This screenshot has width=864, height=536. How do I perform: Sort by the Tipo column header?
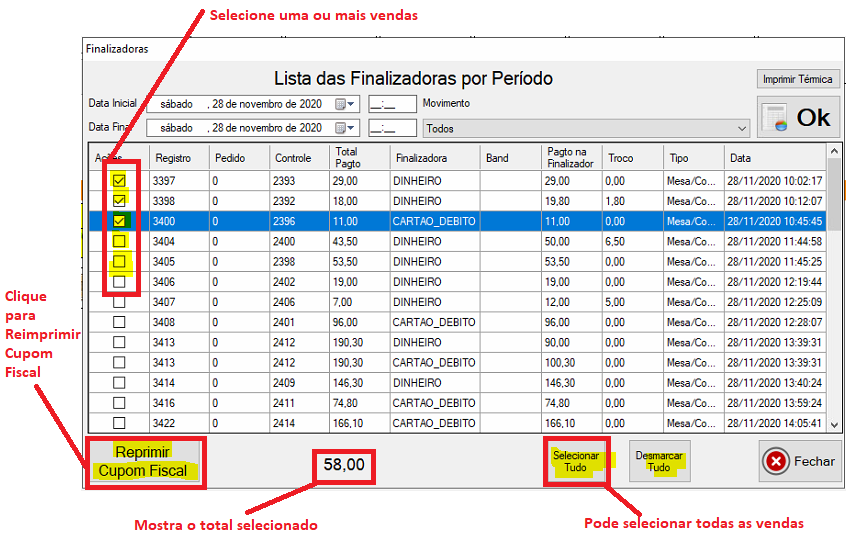(694, 158)
